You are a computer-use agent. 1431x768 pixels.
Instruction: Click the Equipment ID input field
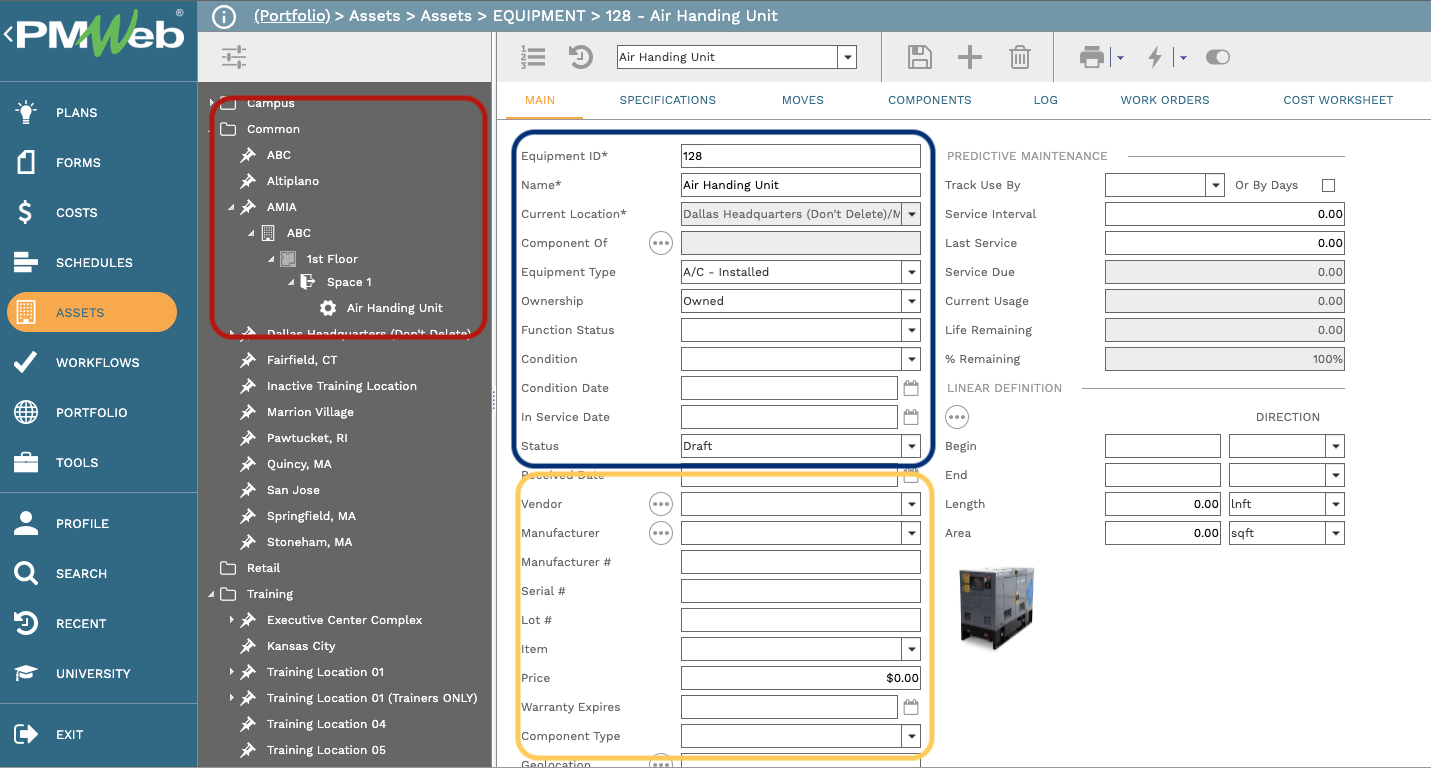pyautogui.click(x=800, y=156)
